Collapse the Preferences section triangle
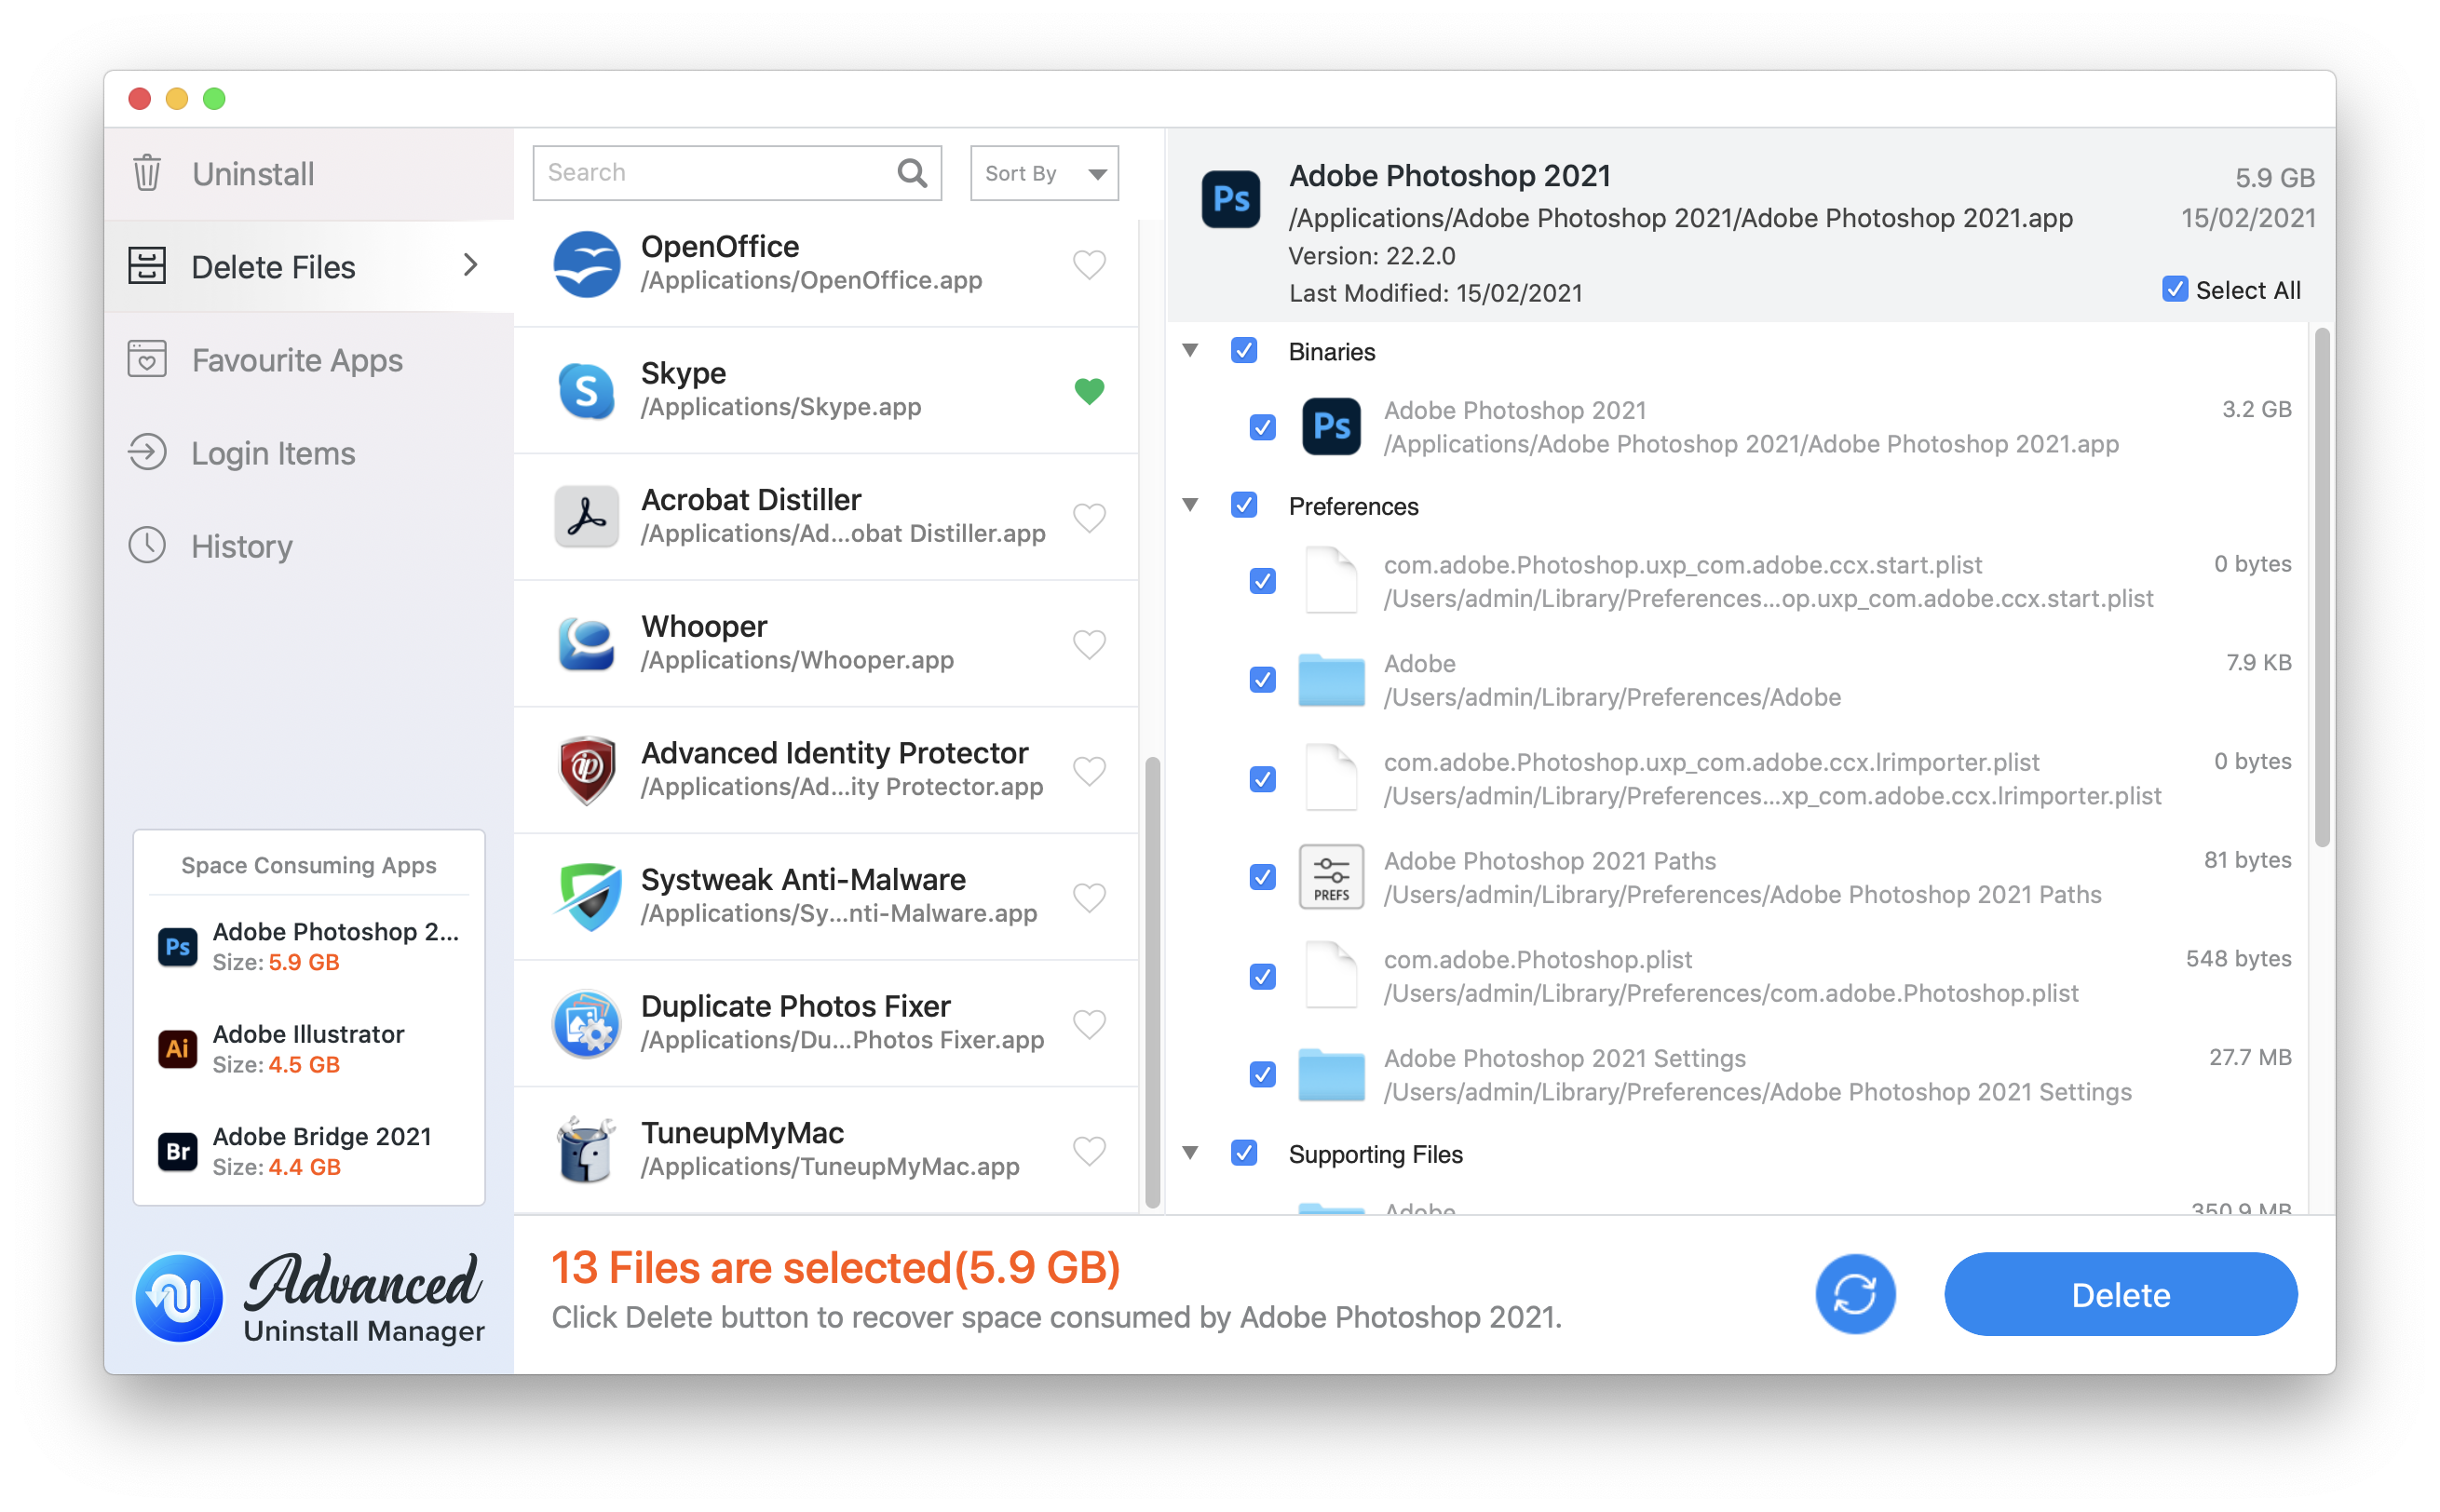Image resolution: width=2440 pixels, height=1512 pixels. 1189,505
